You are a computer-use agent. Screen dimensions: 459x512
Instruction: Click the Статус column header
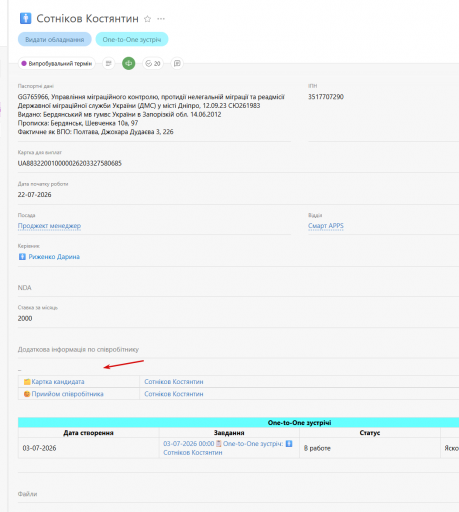(x=370, y=433)
